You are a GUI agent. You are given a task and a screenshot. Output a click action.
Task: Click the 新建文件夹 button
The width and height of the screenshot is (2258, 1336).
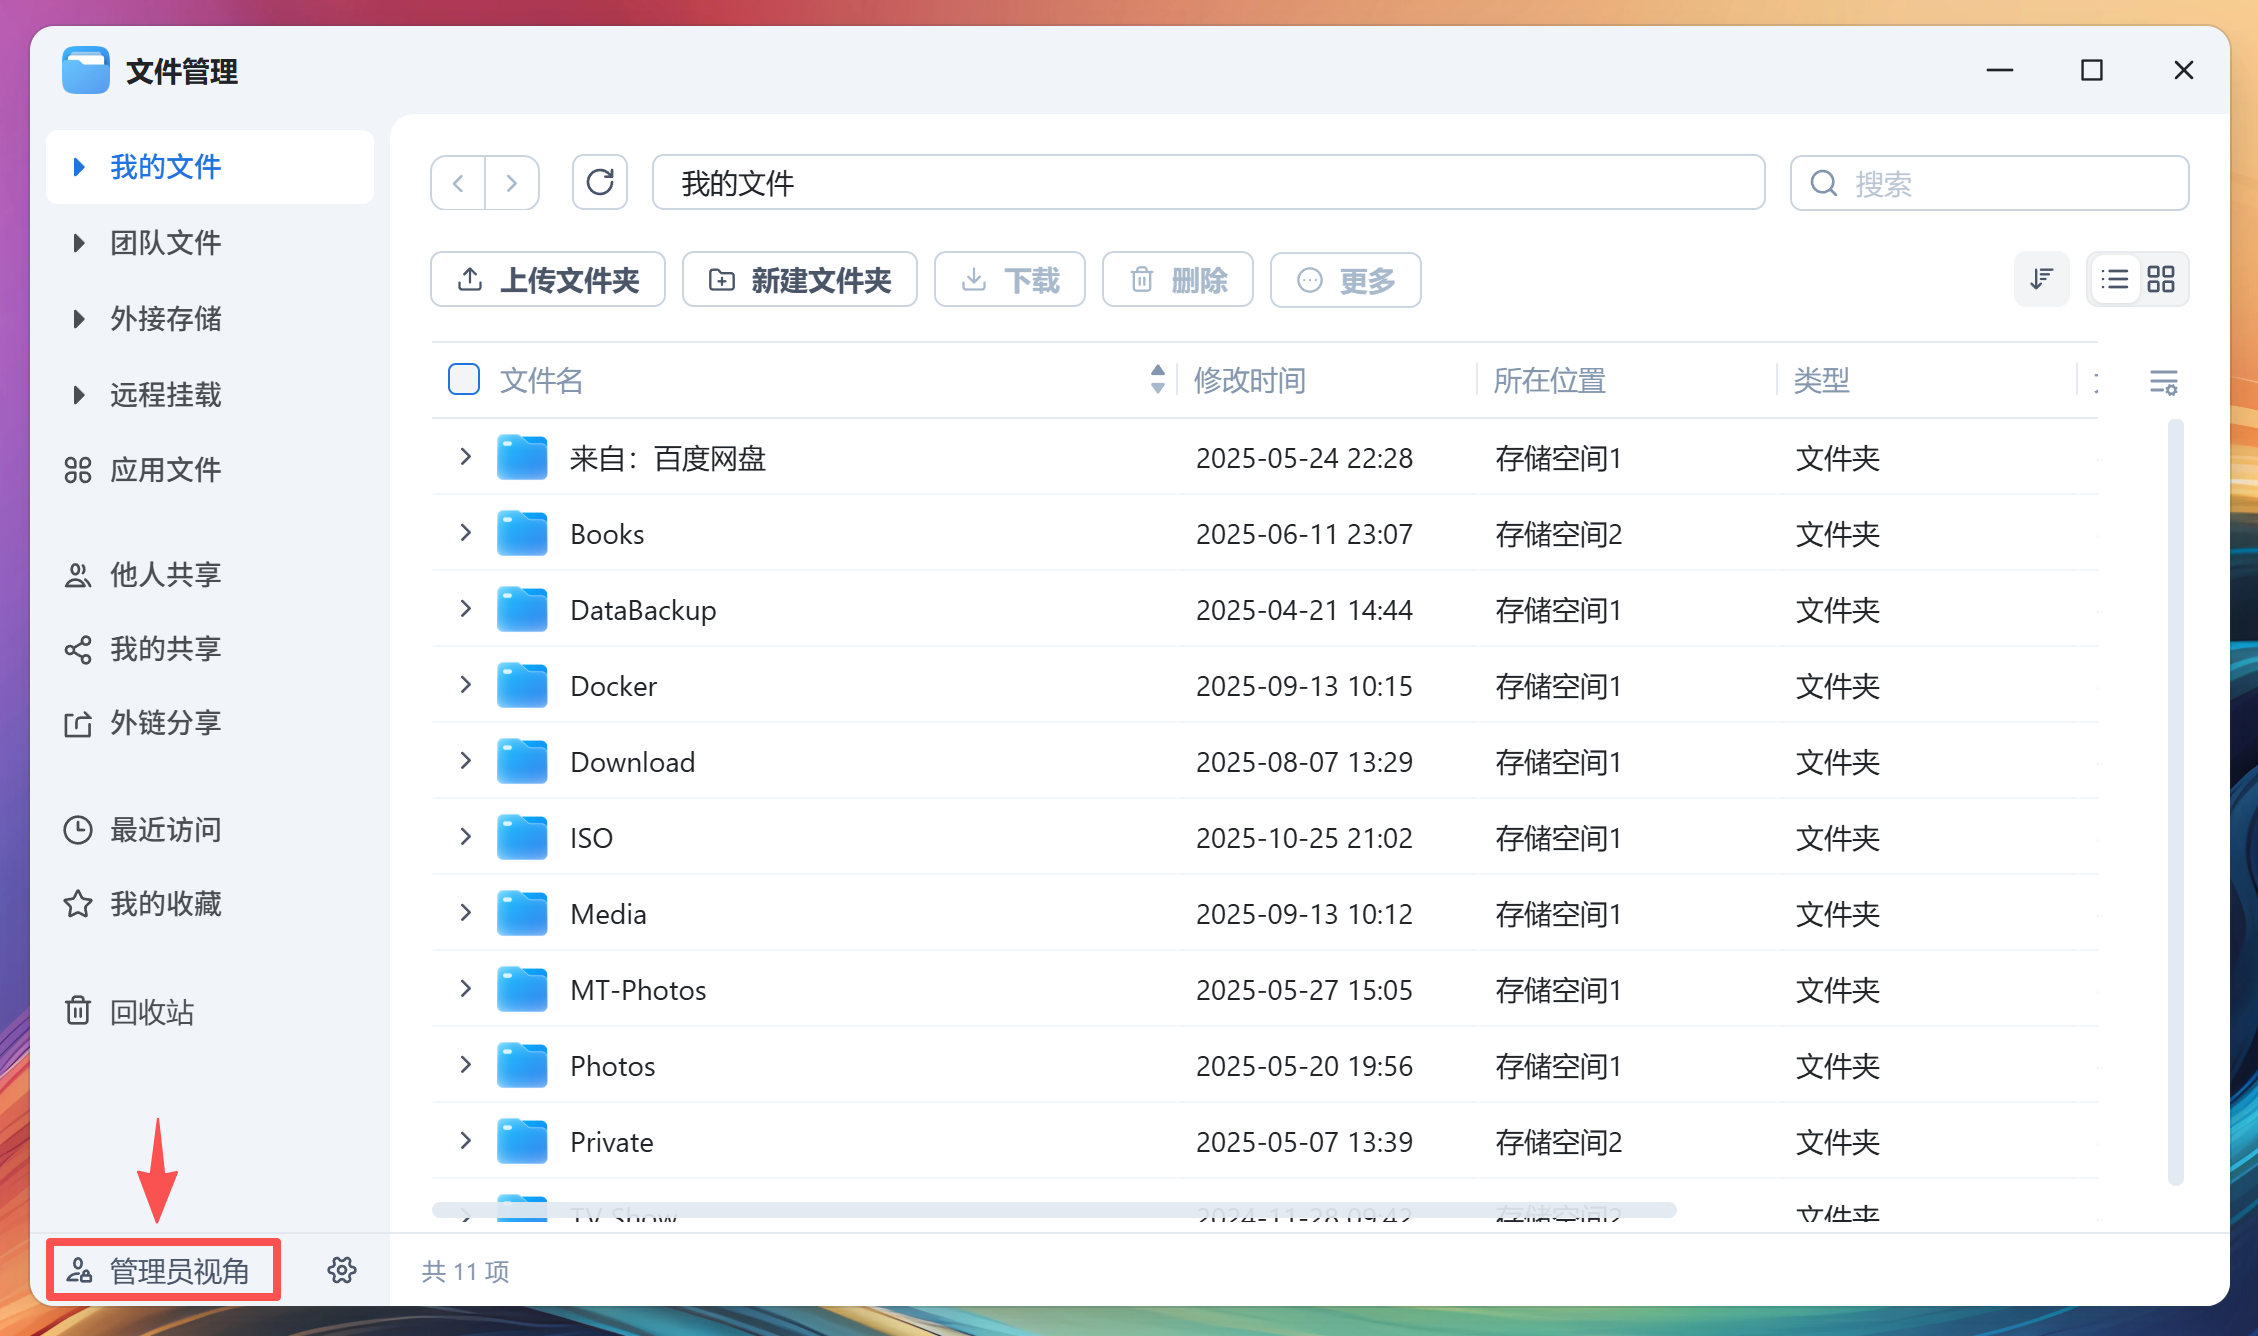click(799, 280)
